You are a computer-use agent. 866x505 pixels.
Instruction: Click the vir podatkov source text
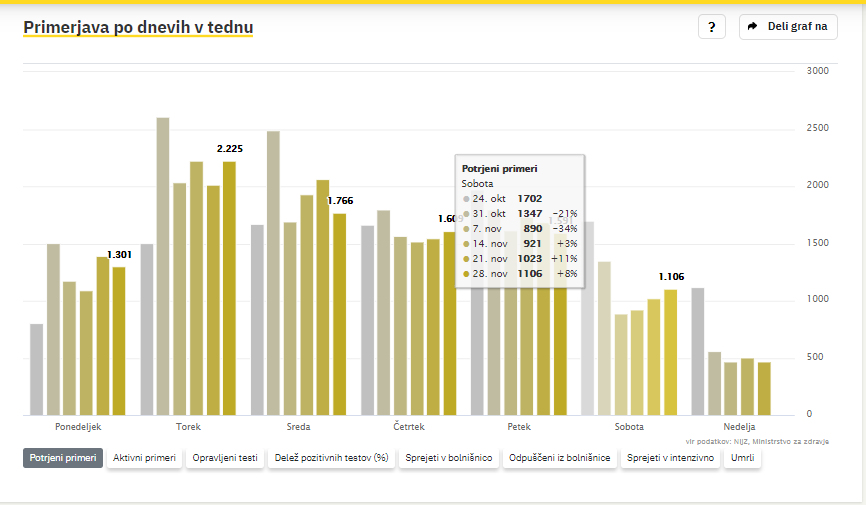757,441
